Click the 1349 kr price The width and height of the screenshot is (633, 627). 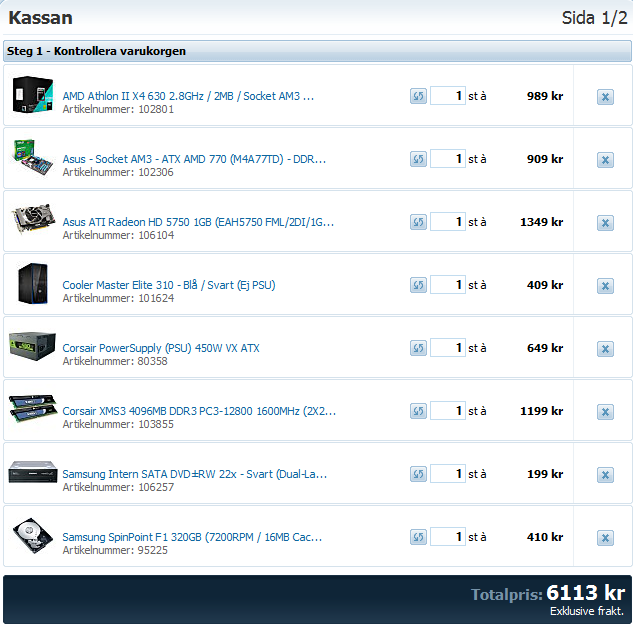coord(542,222)
